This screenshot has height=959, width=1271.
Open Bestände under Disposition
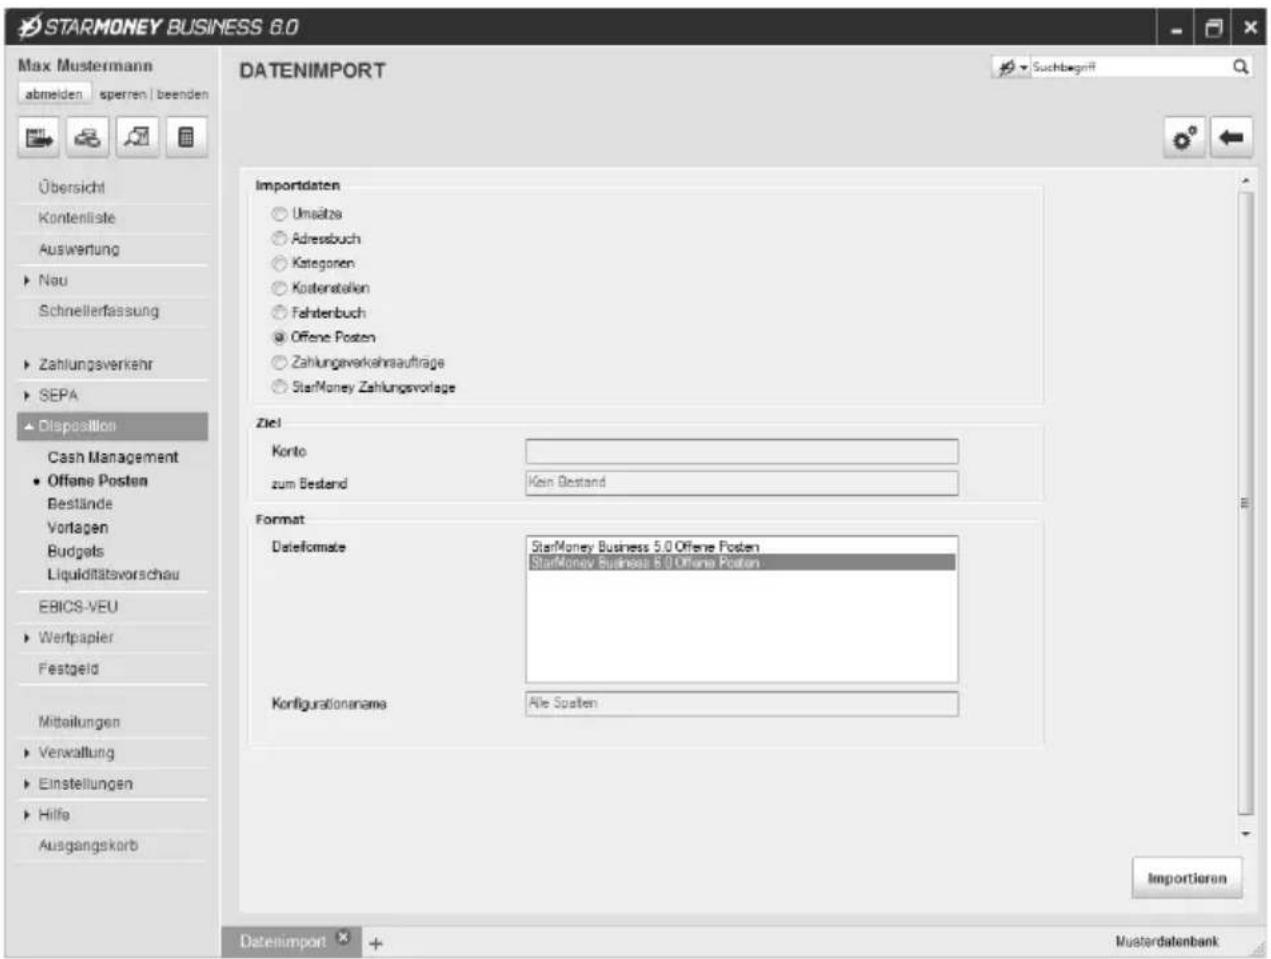coord(80,504)
